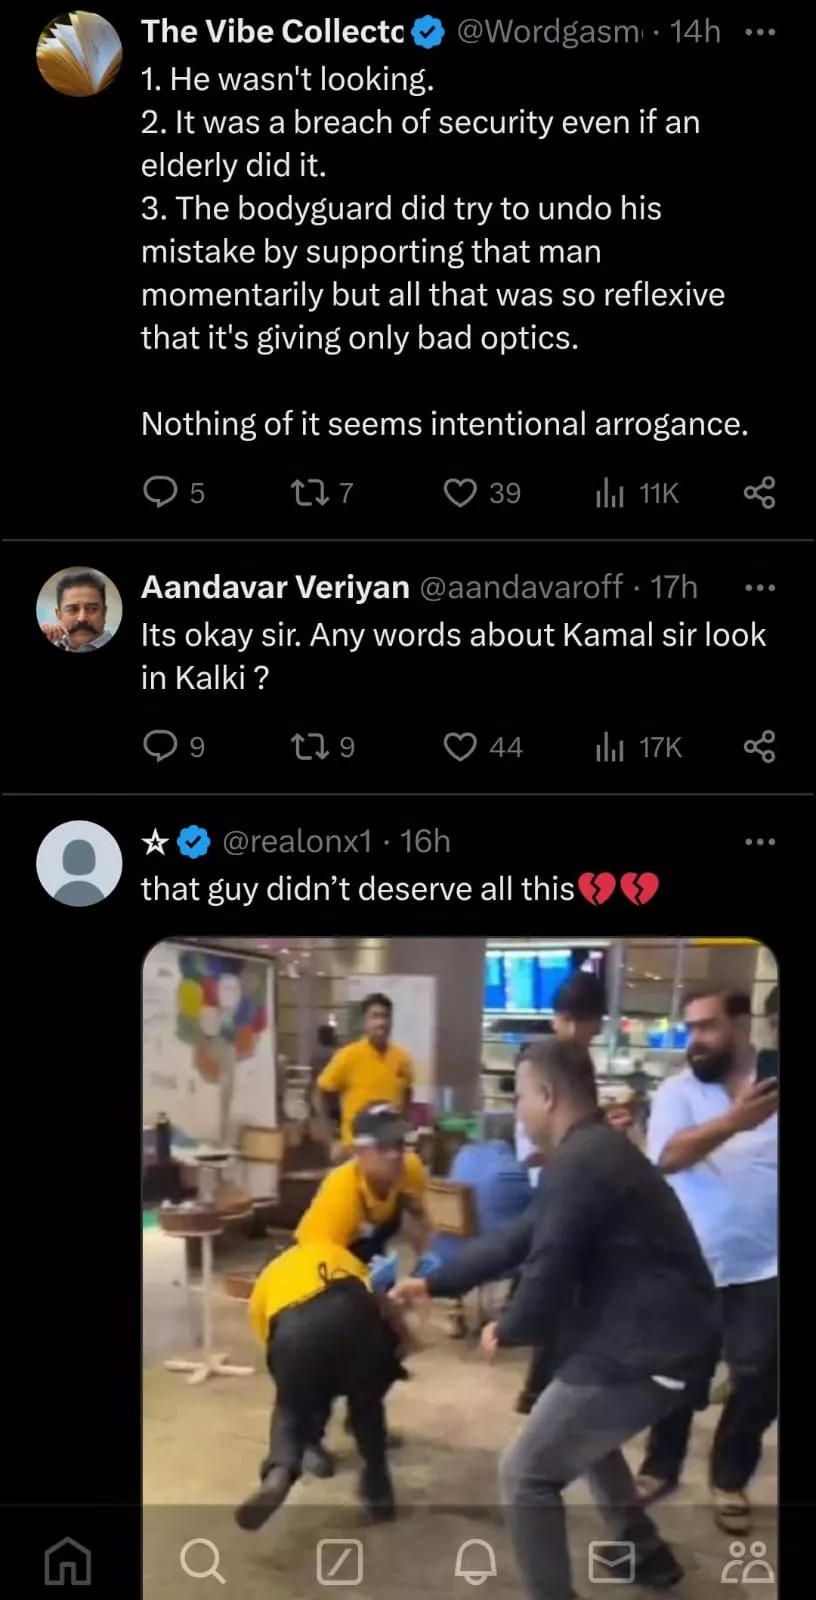Reply to The Vibe Collector's tweet

(160, 493)
